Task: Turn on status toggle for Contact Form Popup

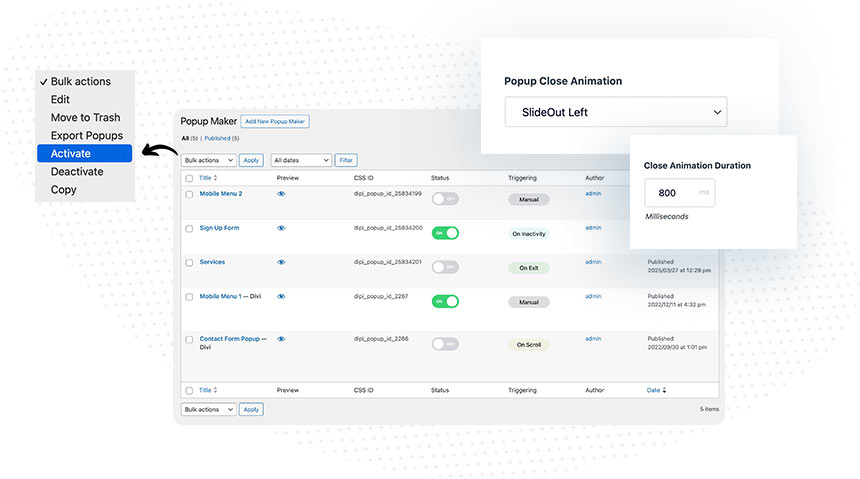Action: click(x=445, y=344)
